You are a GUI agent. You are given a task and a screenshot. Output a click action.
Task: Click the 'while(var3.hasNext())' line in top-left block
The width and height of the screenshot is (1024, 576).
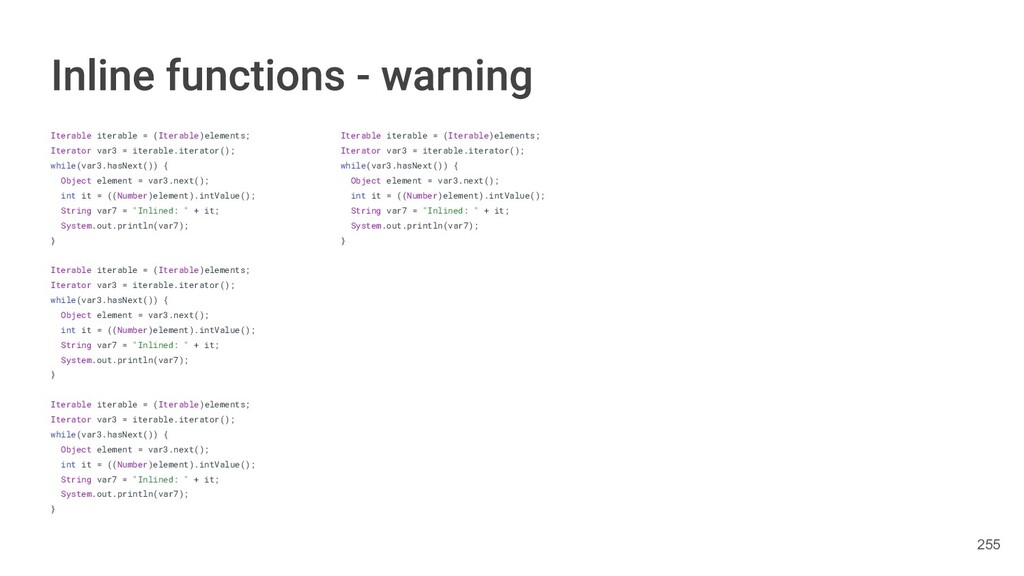click(109, 166)
